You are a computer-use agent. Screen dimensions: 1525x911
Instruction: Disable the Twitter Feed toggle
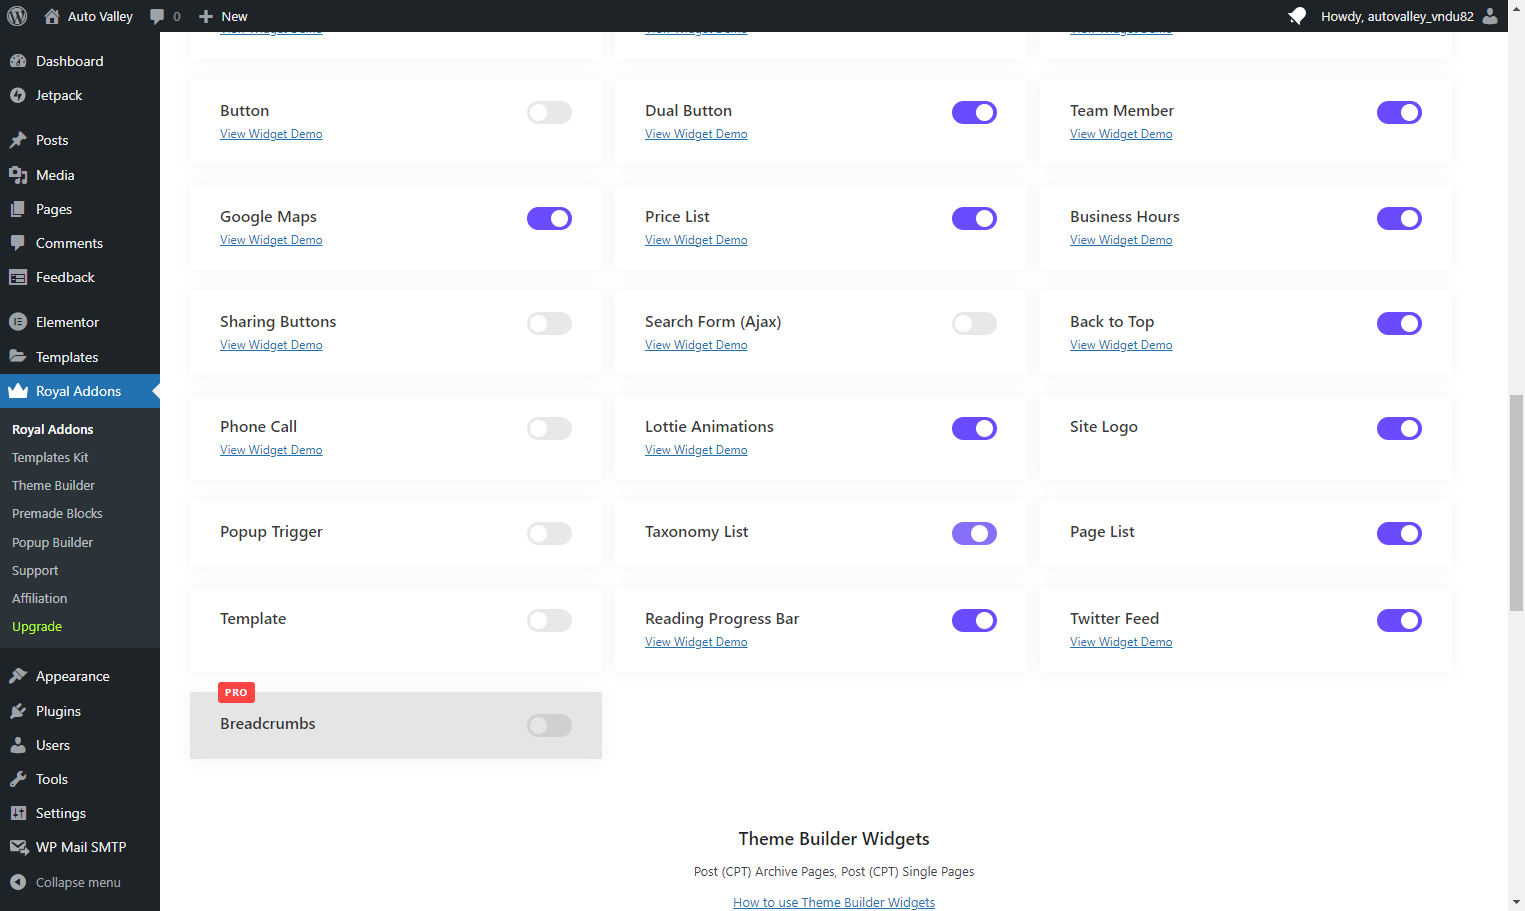click(x=1399, y=621)
